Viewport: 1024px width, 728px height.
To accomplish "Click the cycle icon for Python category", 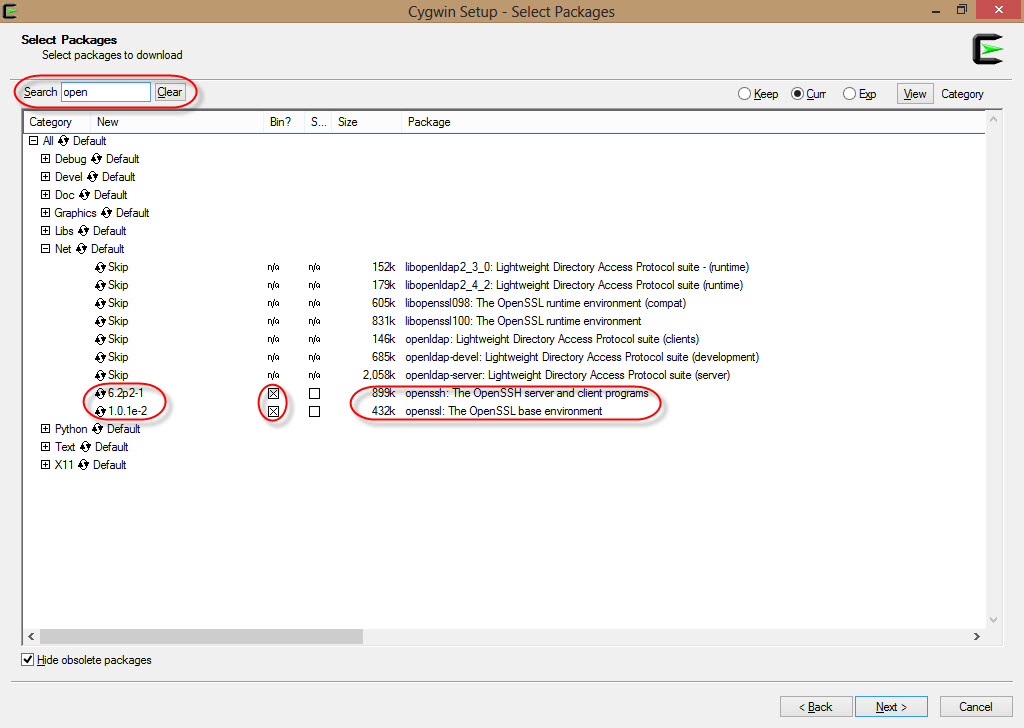I will 97,429.
